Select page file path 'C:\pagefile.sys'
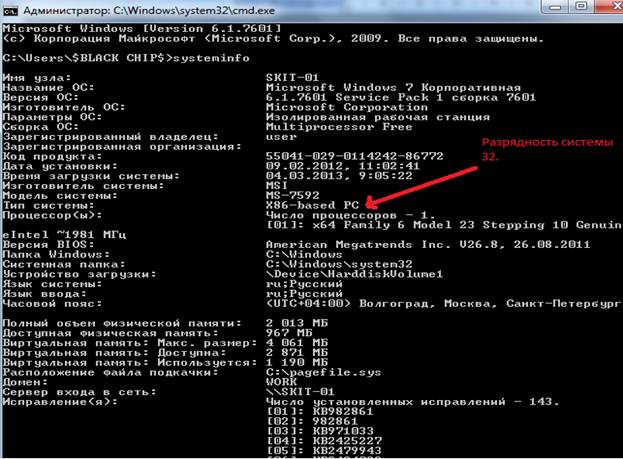The height and width of the screenshot is (459, 623). pos(323,372)
